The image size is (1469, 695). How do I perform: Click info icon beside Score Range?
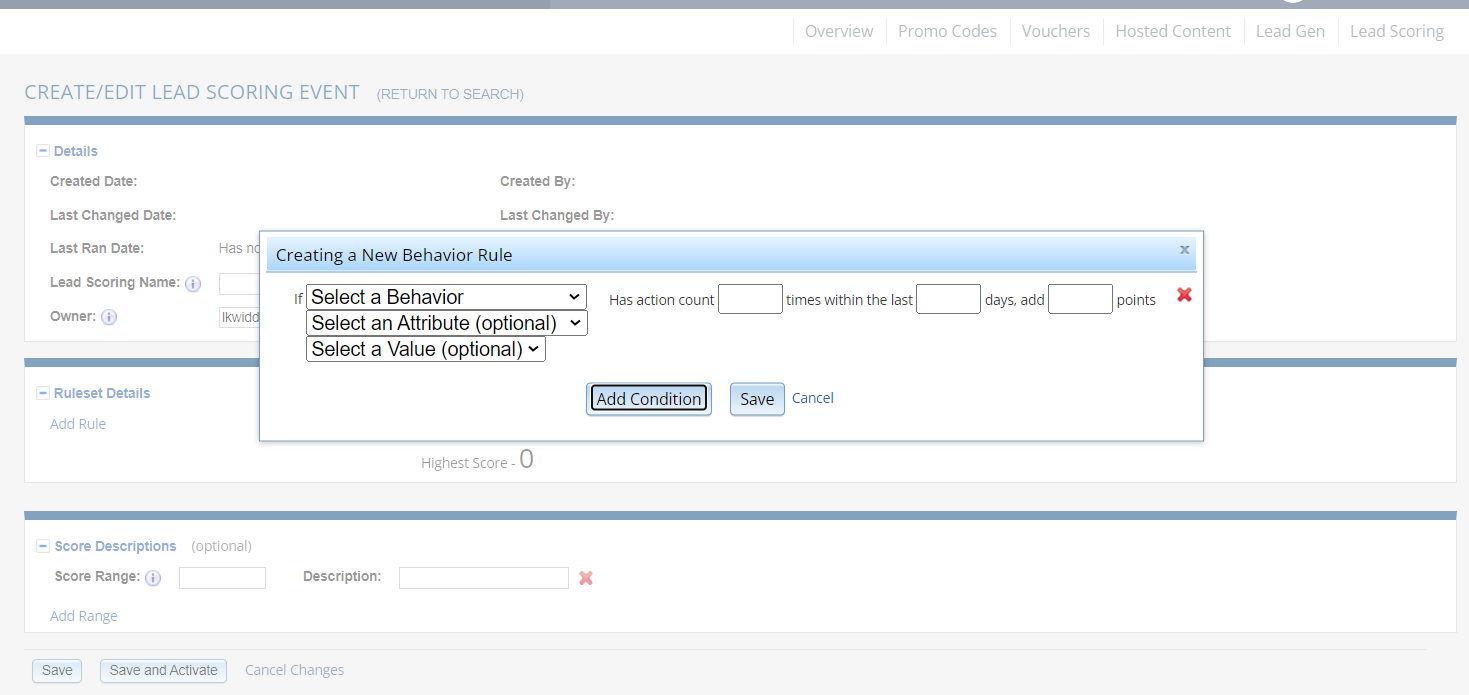153,578
